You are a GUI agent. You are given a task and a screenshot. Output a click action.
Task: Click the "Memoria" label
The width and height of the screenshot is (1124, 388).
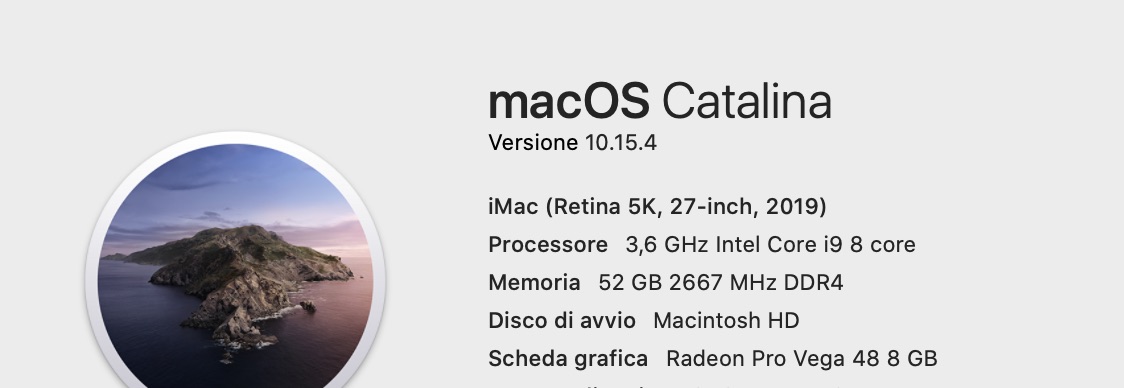click(534, 283)
